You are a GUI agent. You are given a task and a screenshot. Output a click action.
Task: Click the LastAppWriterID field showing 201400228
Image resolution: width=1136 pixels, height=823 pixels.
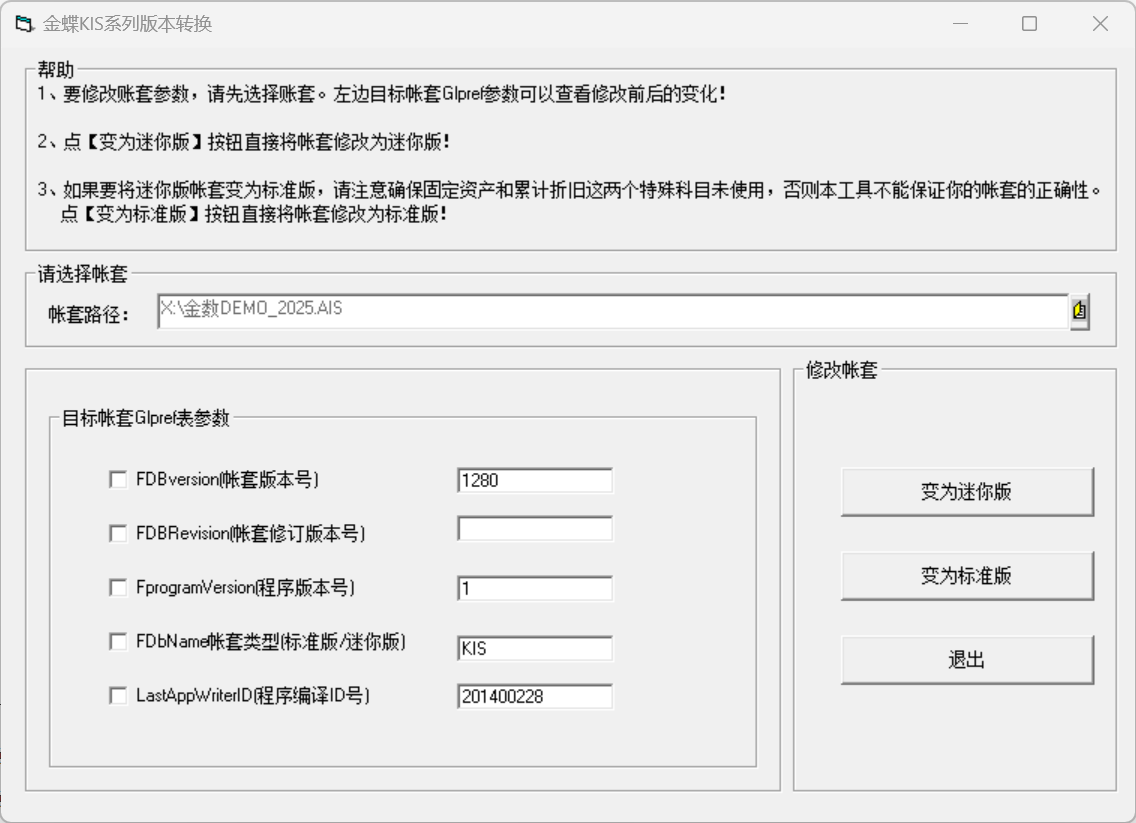[x=535, y=696]
